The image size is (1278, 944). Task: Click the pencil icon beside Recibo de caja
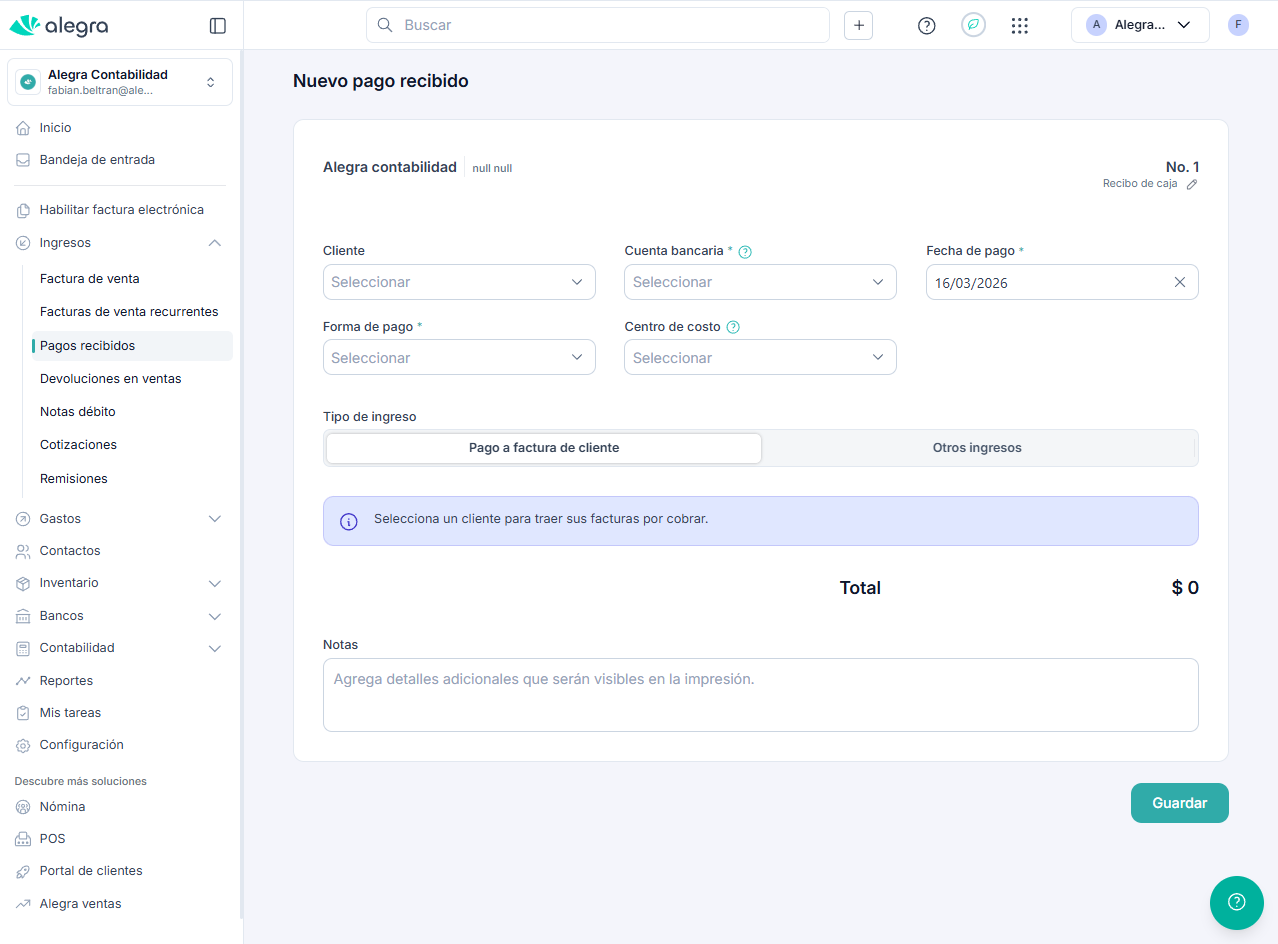click(x=1191, y=184)
